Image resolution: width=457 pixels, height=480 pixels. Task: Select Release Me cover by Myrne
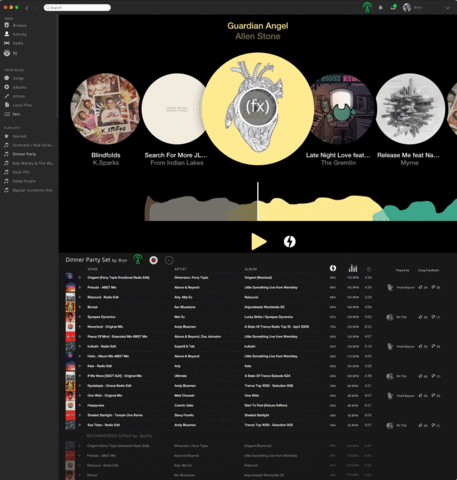coord(410,109)
